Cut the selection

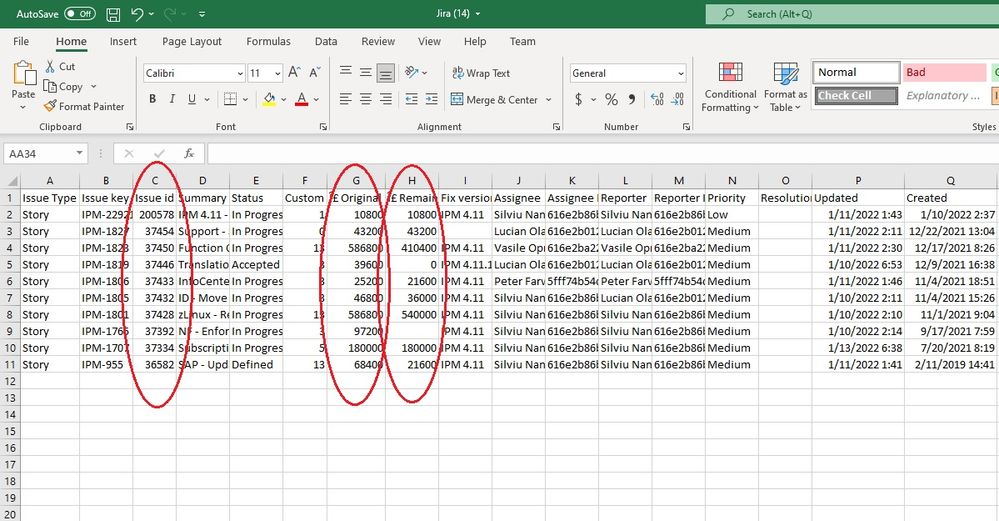[60, 66]
